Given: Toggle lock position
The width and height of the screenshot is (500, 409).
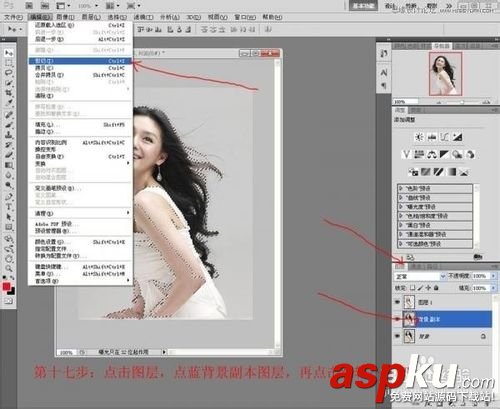Looking at the screenshot, I should 428,288.
